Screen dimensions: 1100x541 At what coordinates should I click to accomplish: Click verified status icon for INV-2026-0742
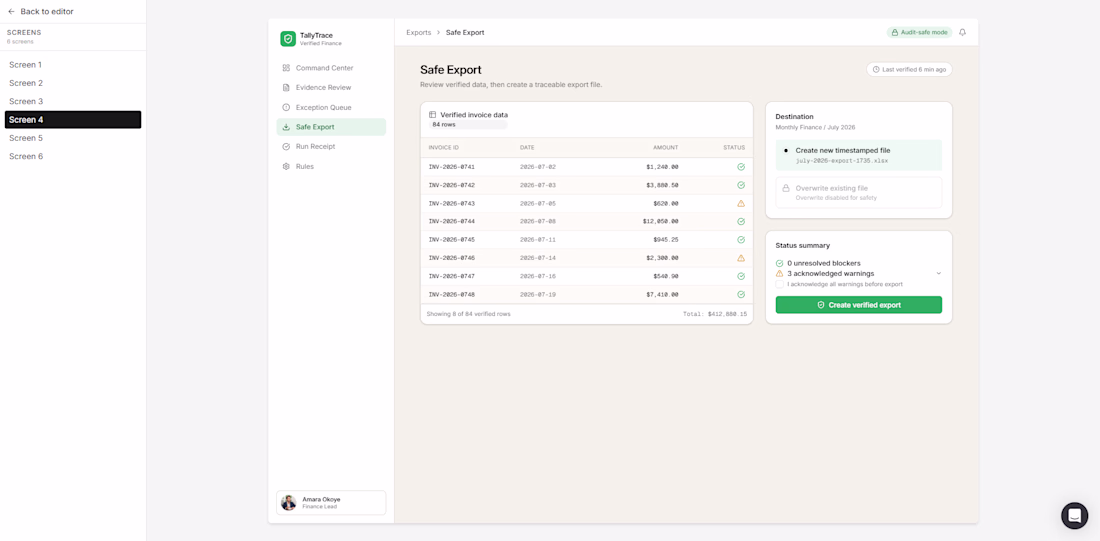pyautogui.click(x=741, y=185)
